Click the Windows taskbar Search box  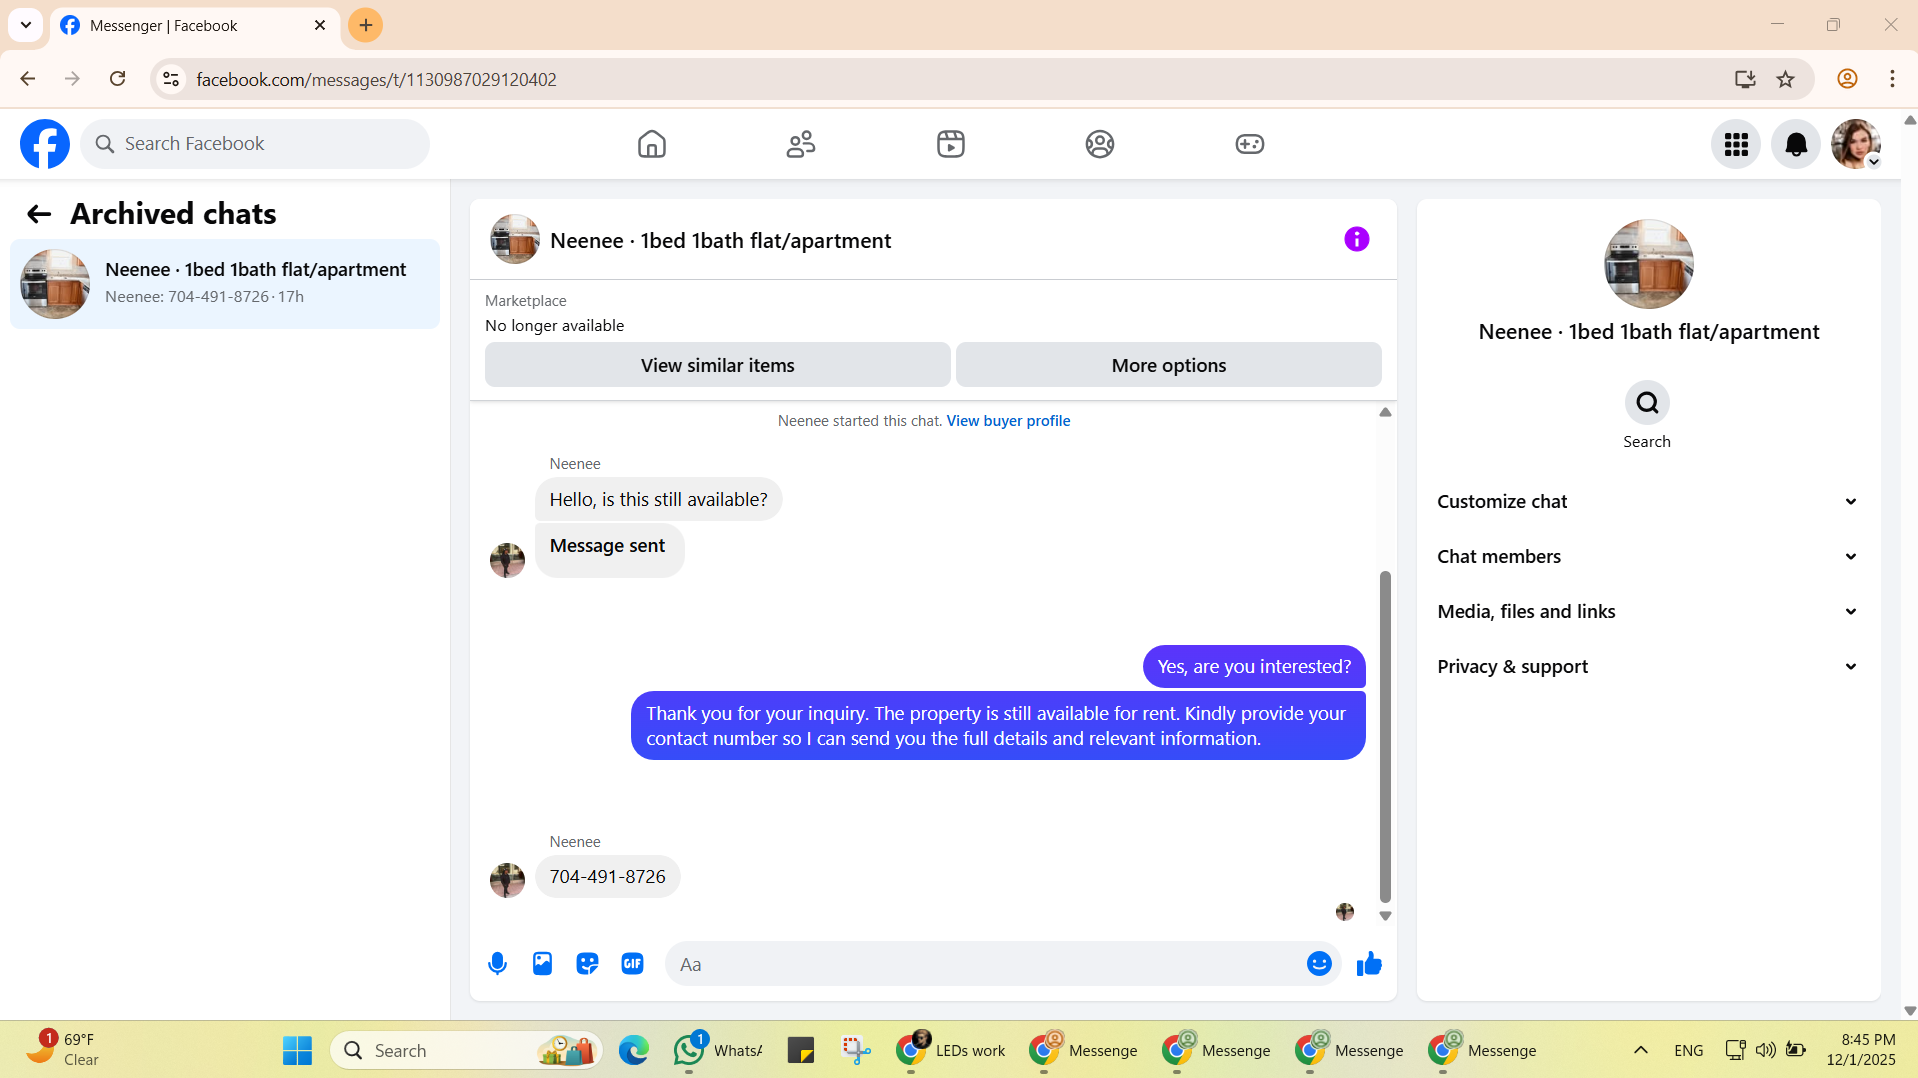pos(466,1050)
